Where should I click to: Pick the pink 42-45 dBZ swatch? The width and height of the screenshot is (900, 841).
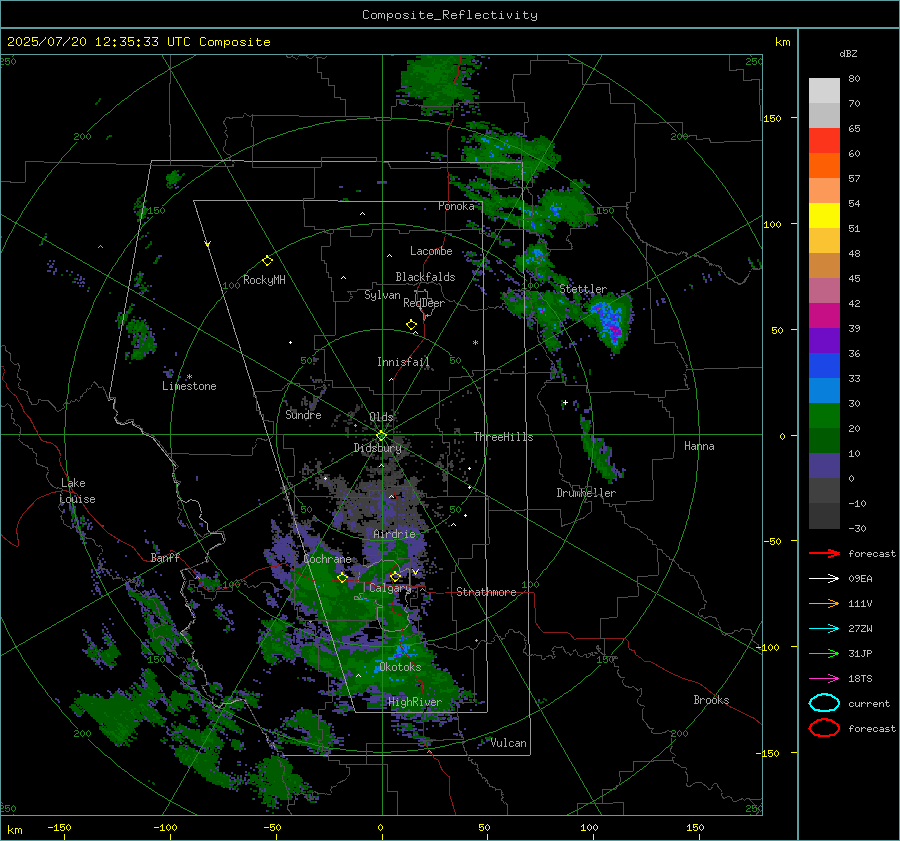(x=824, y=291)
